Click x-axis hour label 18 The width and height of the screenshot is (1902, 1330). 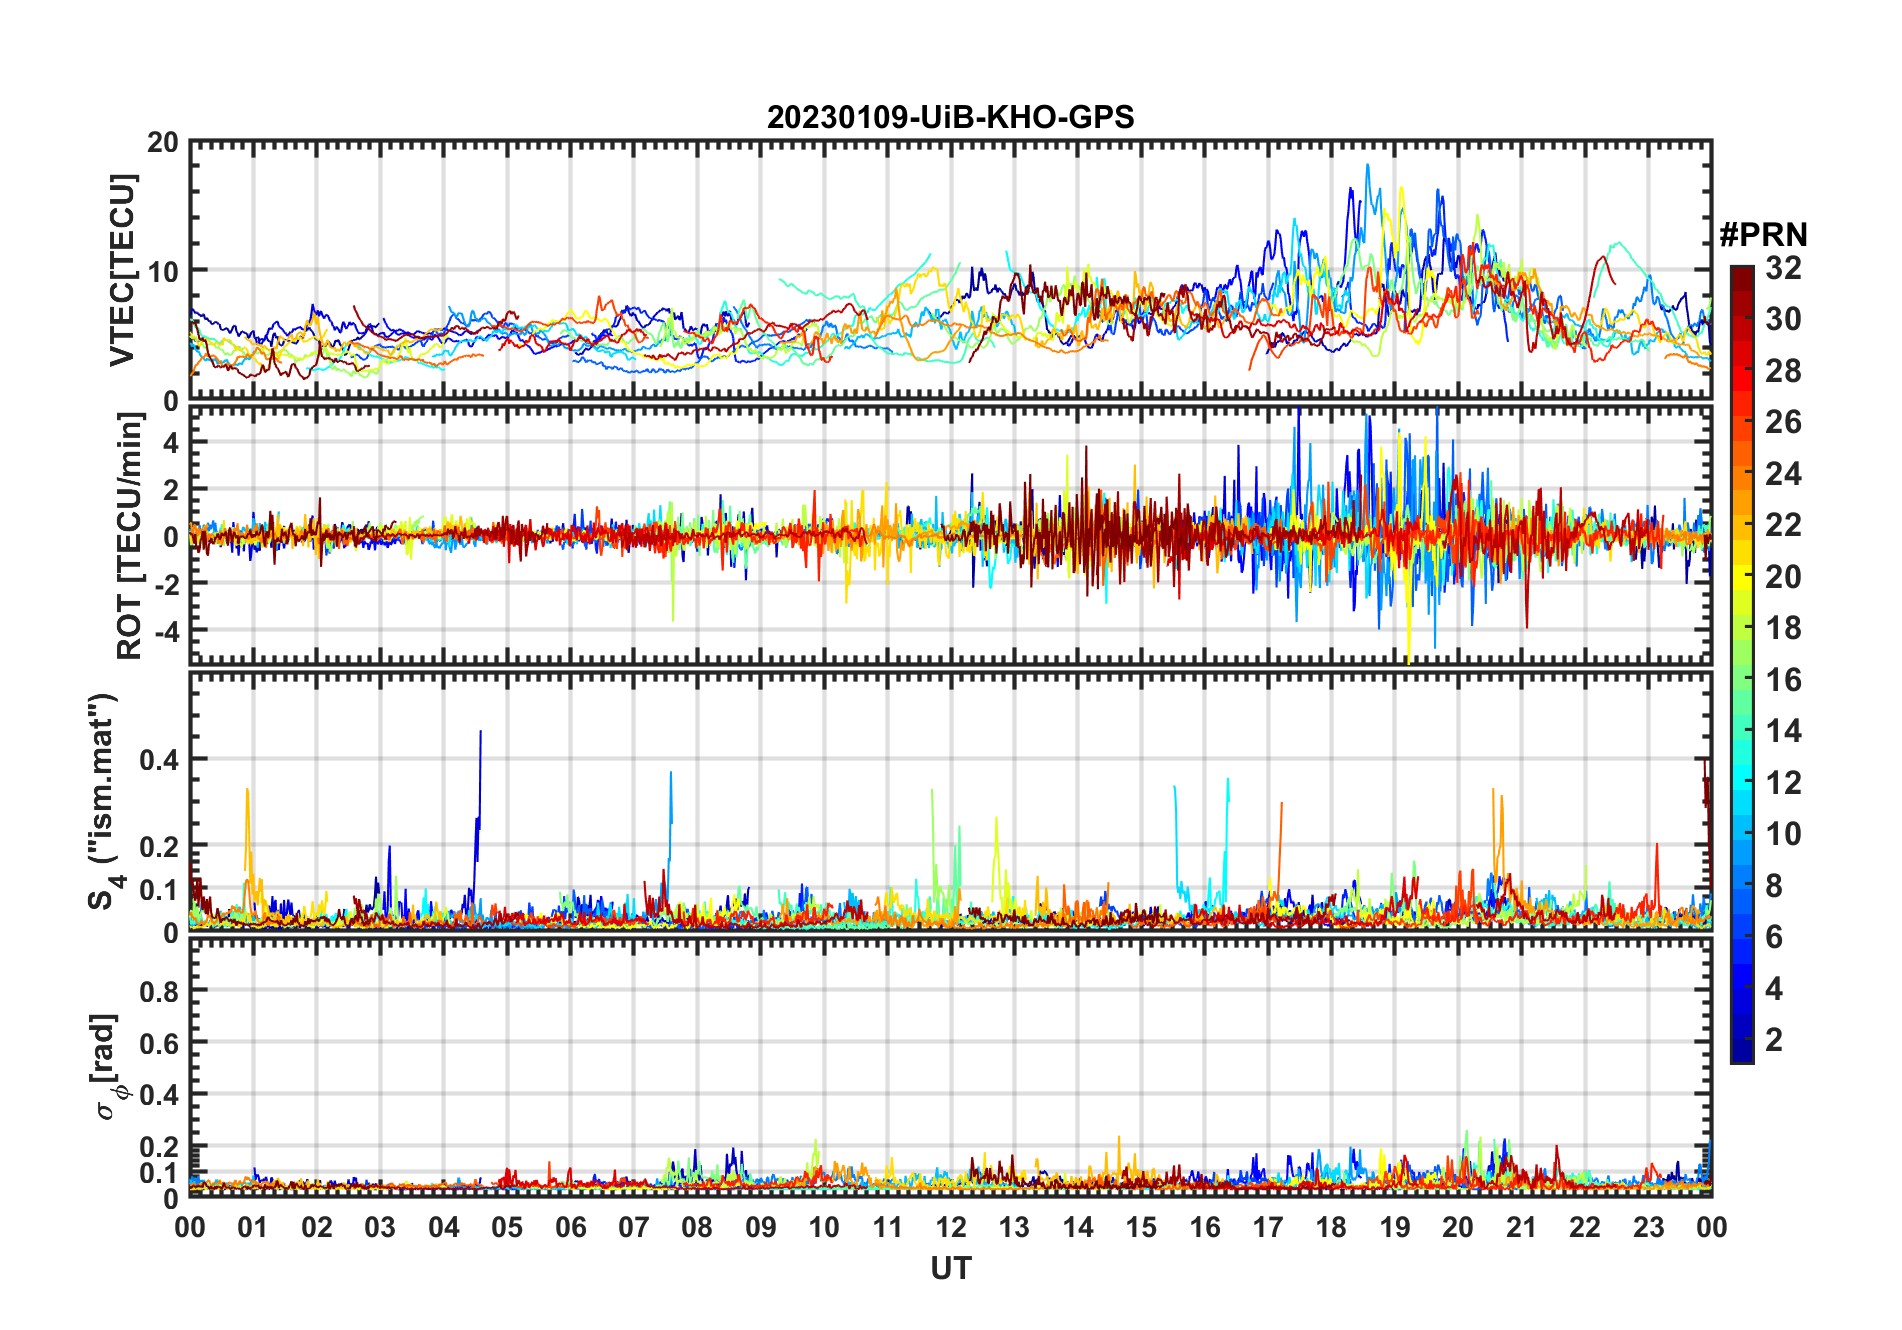tap(1331, 1227)
